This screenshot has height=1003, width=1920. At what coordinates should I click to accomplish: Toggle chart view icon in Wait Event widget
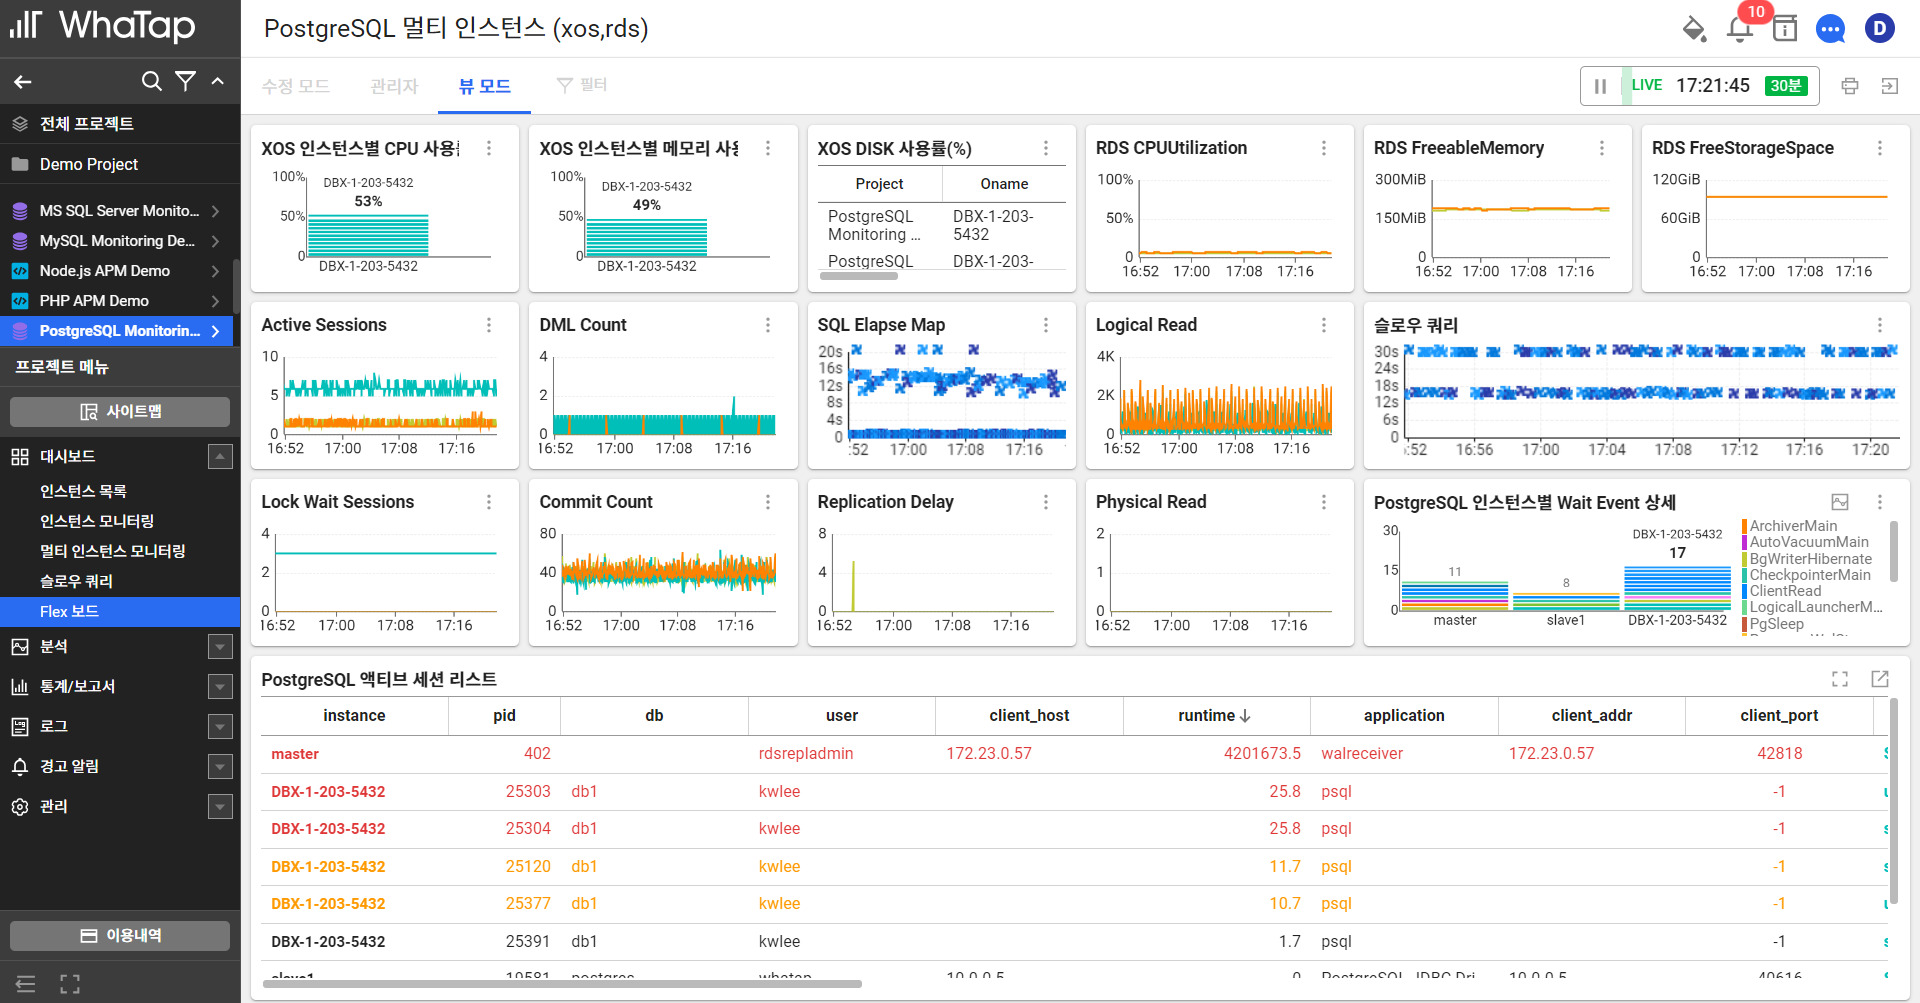tap(1840, 502)
